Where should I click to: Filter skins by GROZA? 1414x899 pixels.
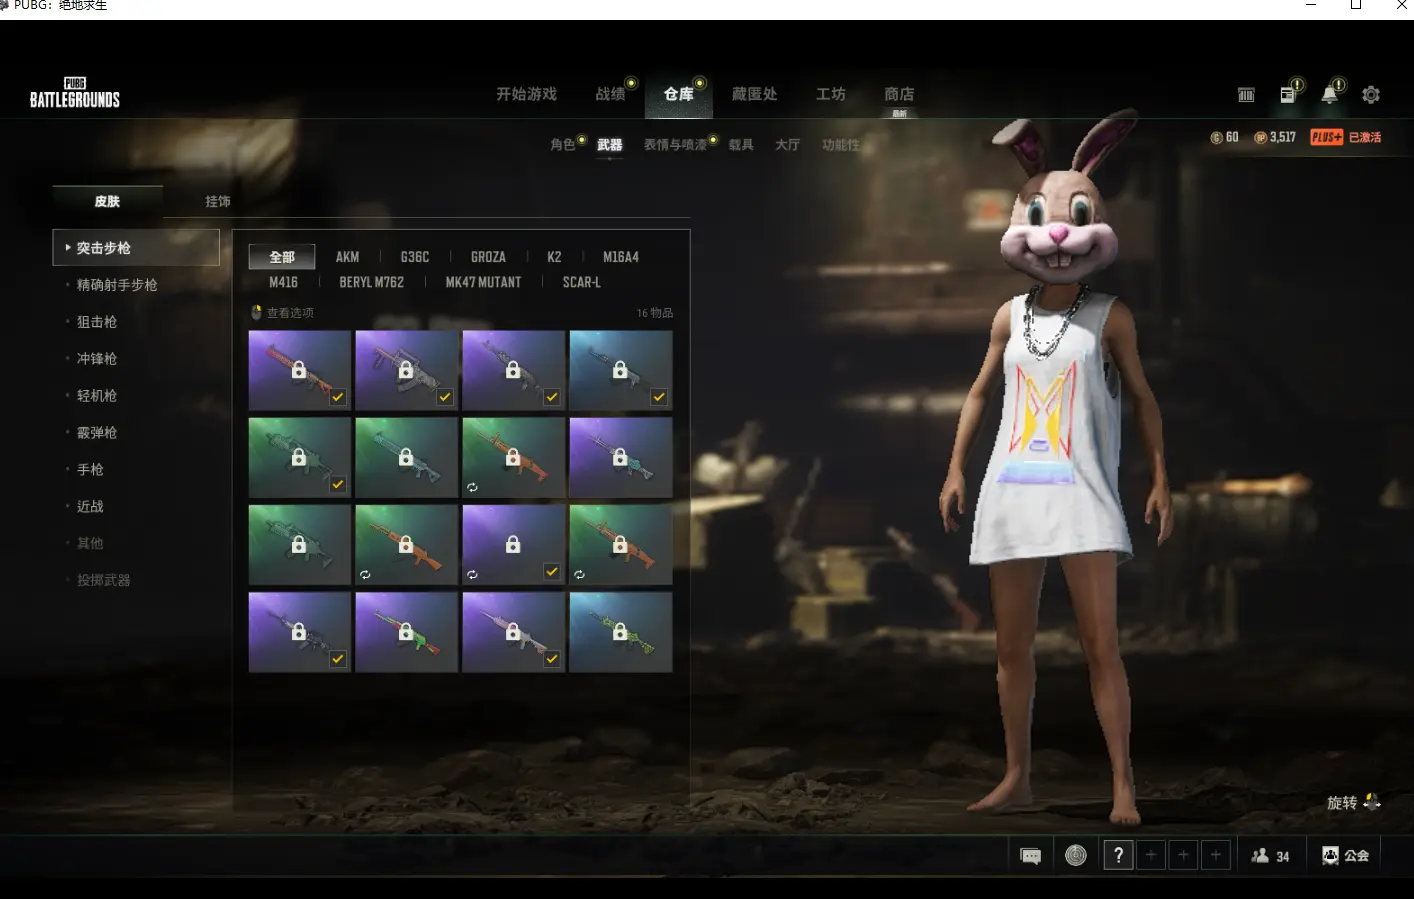pos(488,257)
